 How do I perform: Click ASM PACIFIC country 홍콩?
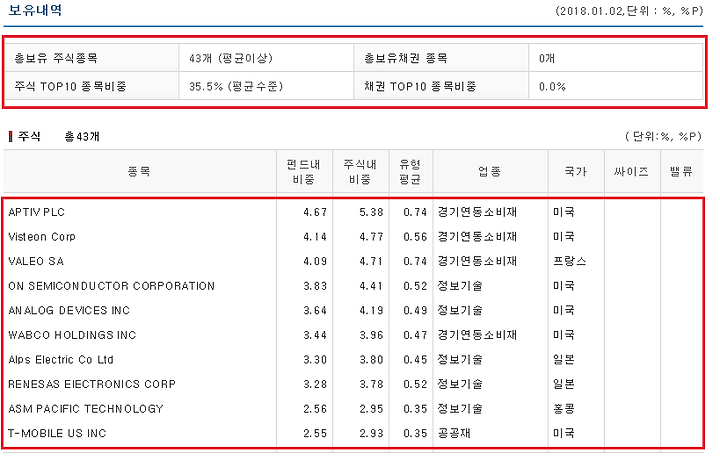tap(564, 409)
